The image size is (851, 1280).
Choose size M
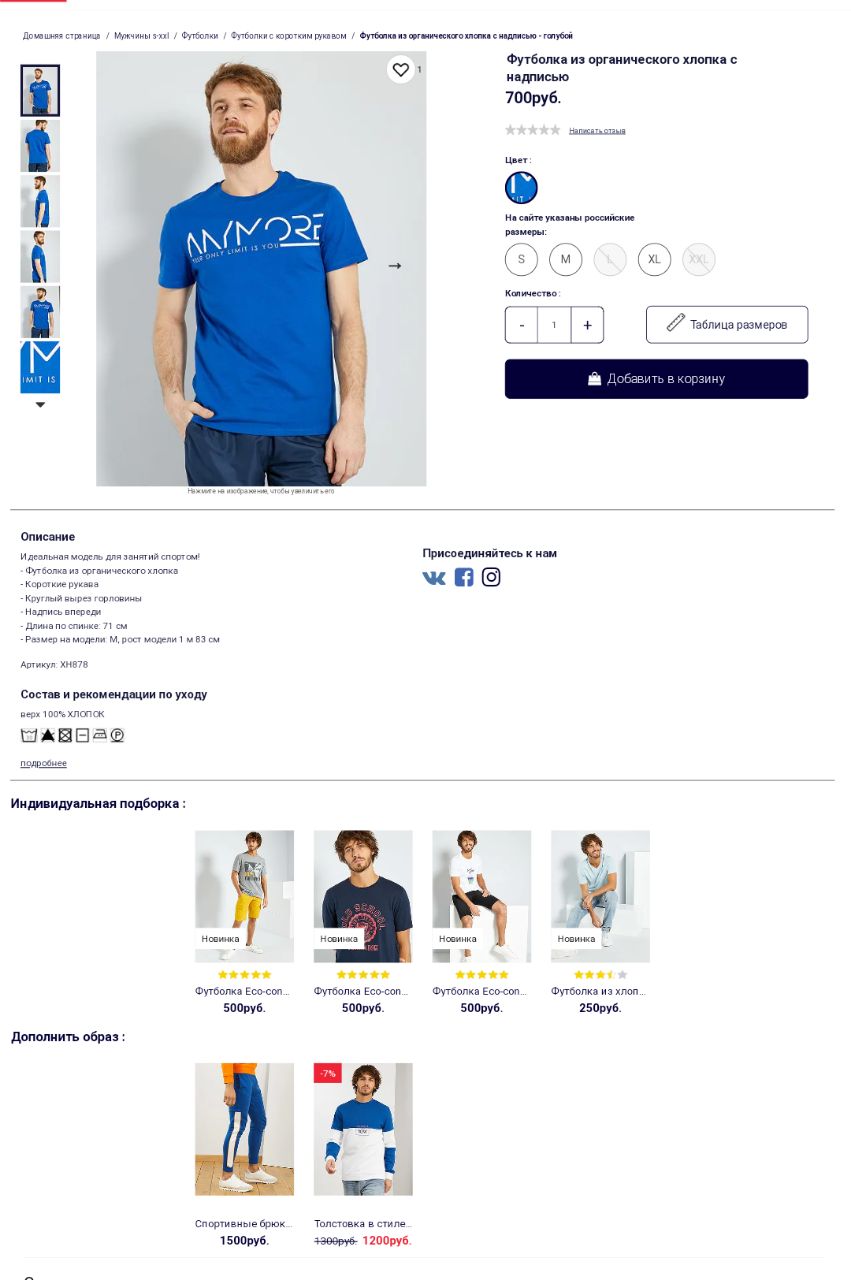pyautogui.click(x=565, y=259)
